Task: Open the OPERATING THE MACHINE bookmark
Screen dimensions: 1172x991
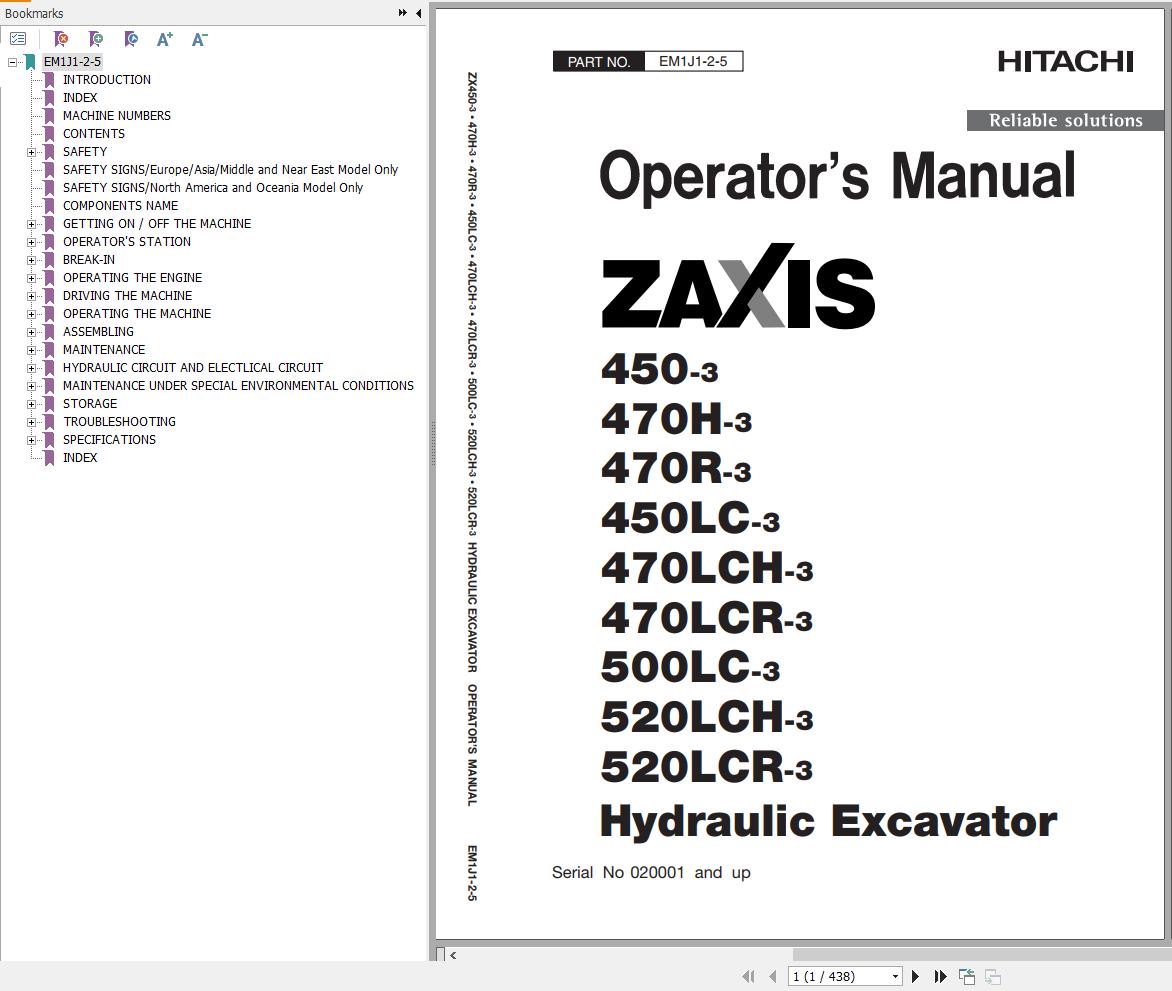Action: [x=137, y=313]
